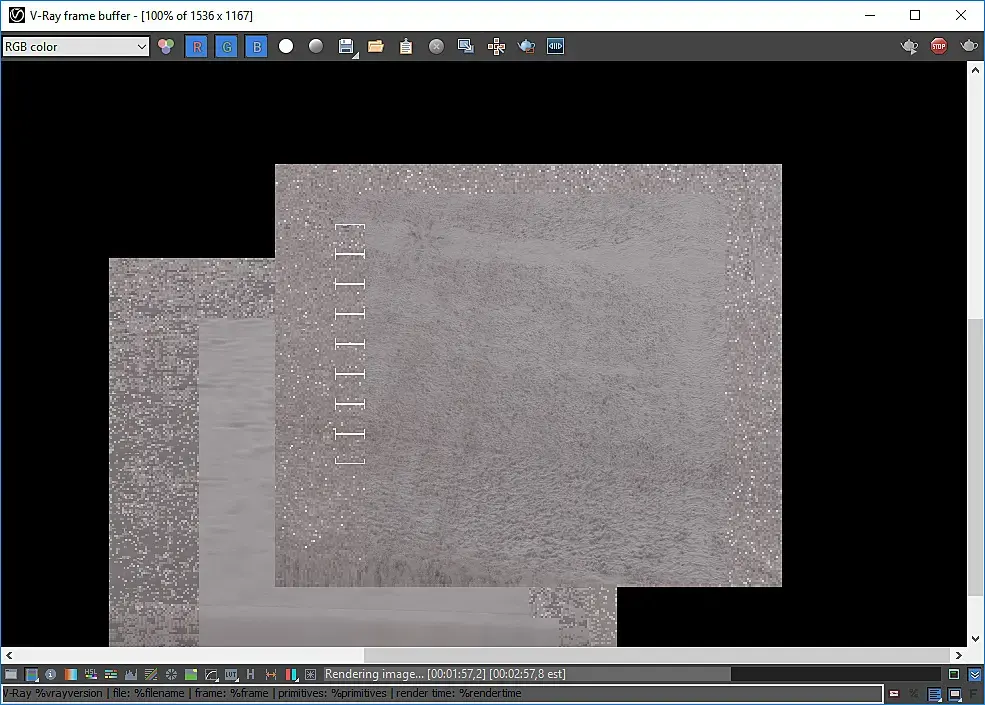
Task: Toggle the green channel button
Action: click(x=226, y=46)
